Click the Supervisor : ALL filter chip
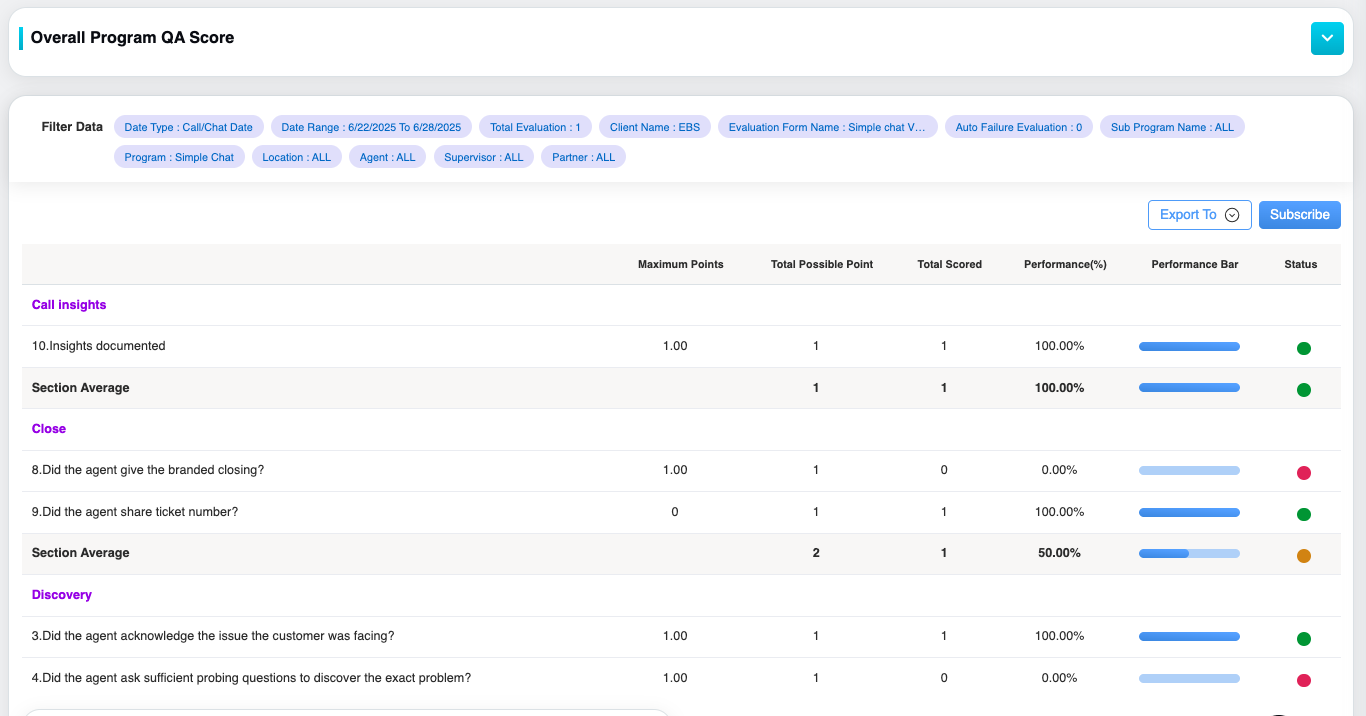The width and height of the screenshot is (1366, 716). pyautogui.click(x=483, y=157)
